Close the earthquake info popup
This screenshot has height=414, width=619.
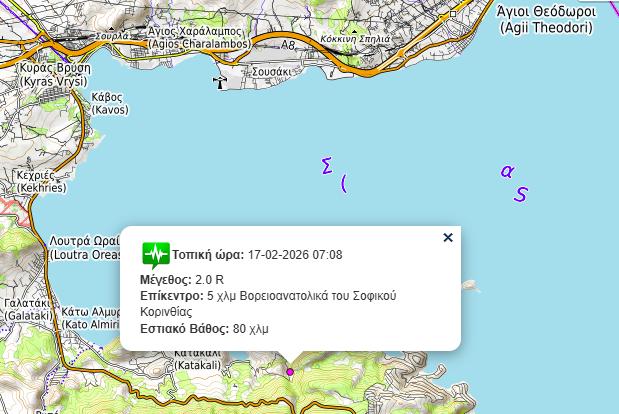tap(448, 237)
